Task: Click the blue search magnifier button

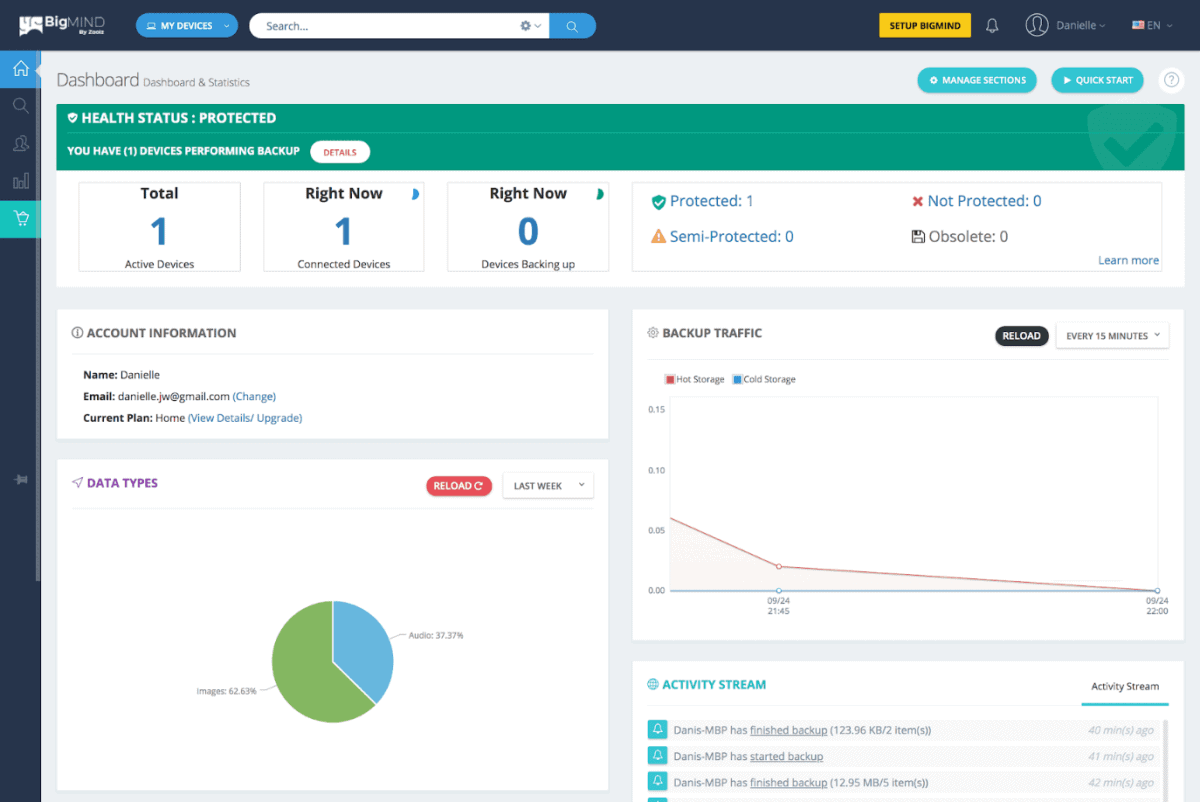Action: coord(572,26)
